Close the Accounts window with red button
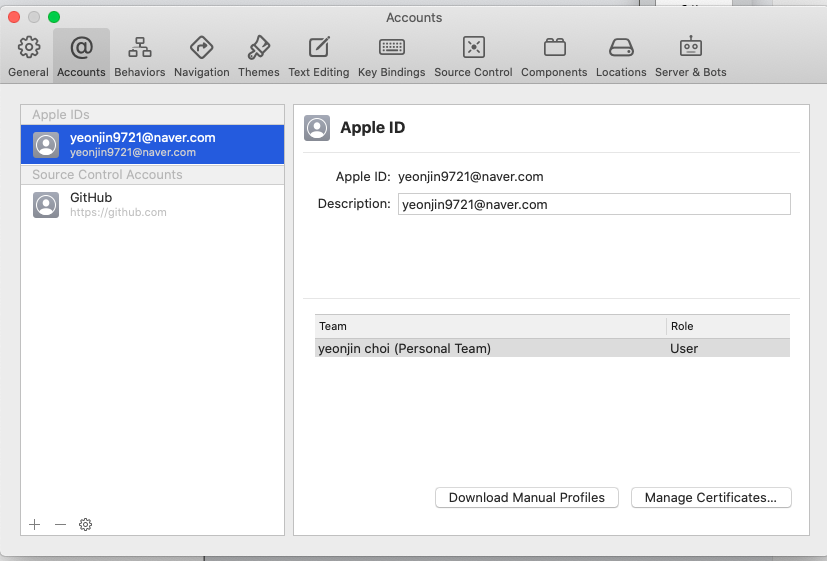Viewport: 827px width, 561px height. pos(14,17)
